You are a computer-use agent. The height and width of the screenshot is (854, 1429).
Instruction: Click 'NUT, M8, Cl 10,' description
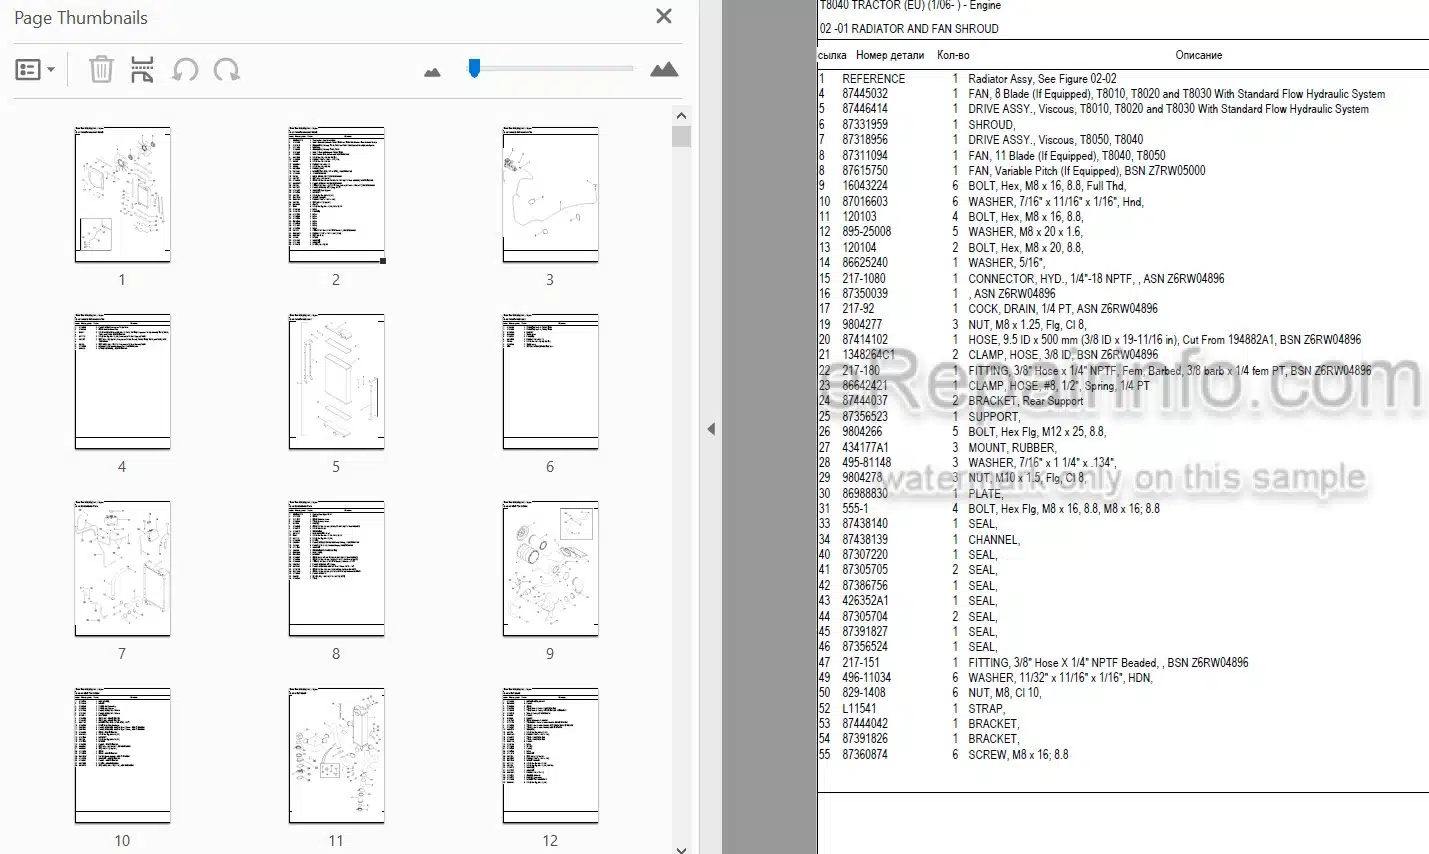(1004, 693)
